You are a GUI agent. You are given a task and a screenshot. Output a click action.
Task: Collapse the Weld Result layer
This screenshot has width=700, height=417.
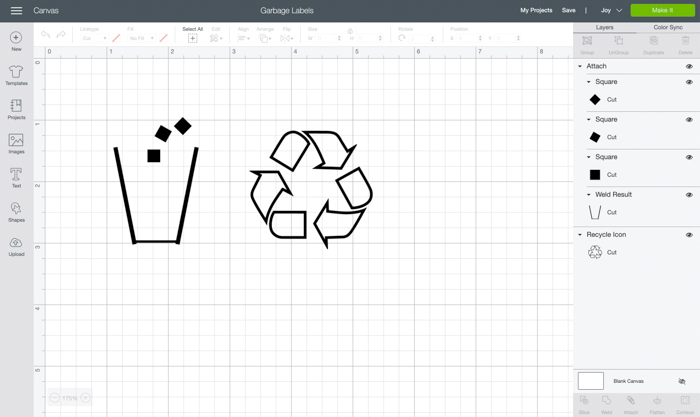pos(588,195)
